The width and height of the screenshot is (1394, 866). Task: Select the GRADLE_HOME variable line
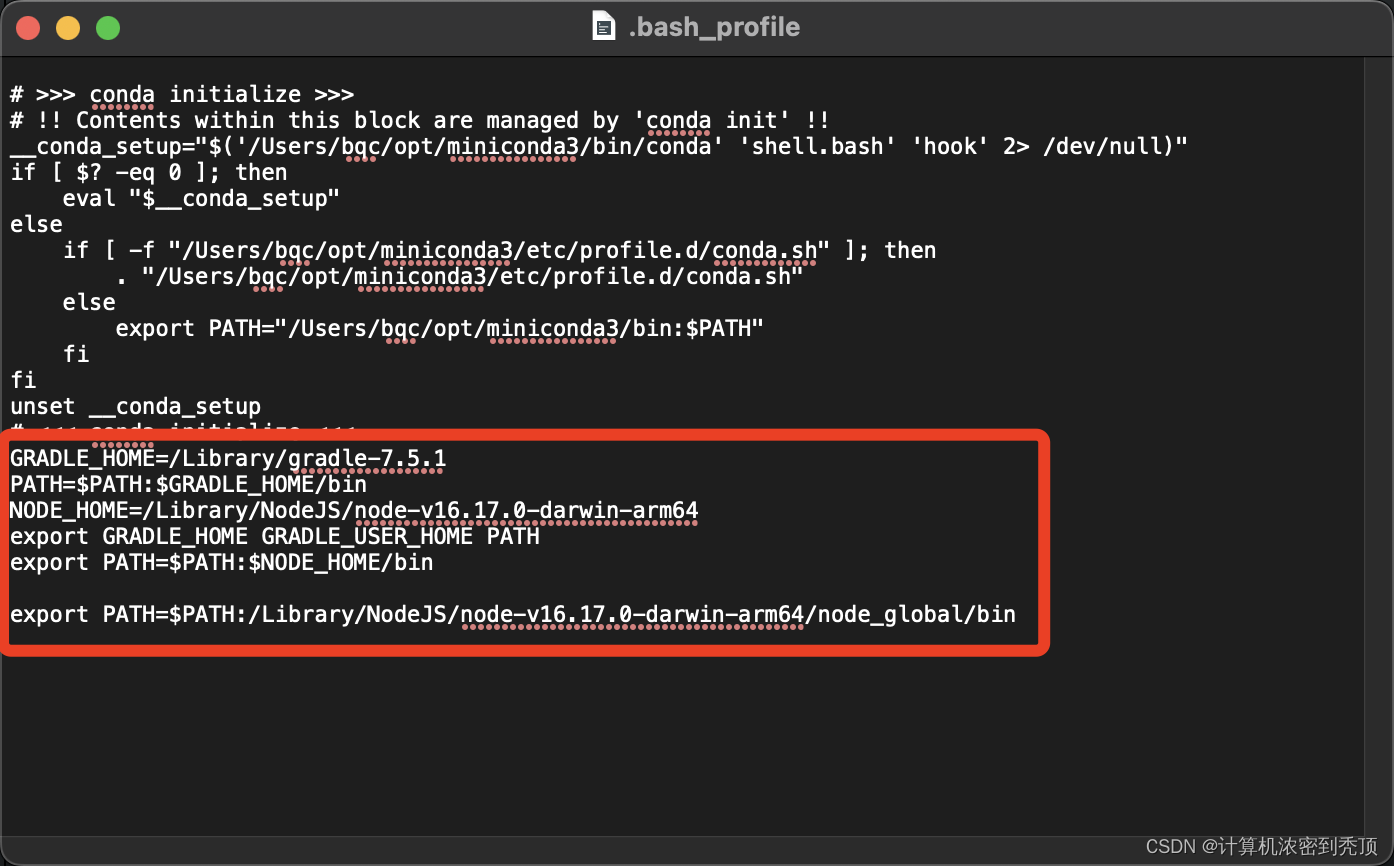225,458
